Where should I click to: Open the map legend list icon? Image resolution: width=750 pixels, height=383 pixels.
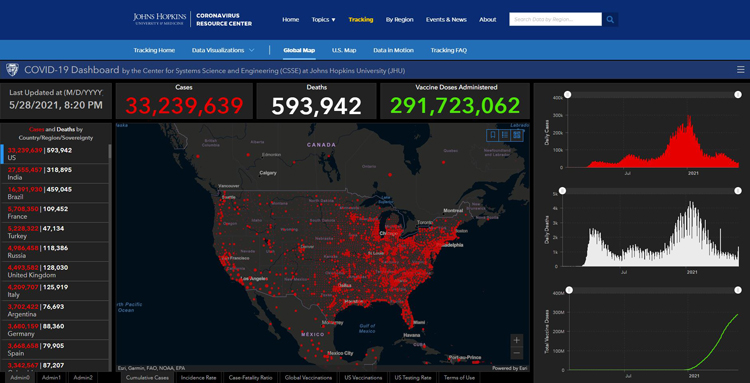point(505,135)
